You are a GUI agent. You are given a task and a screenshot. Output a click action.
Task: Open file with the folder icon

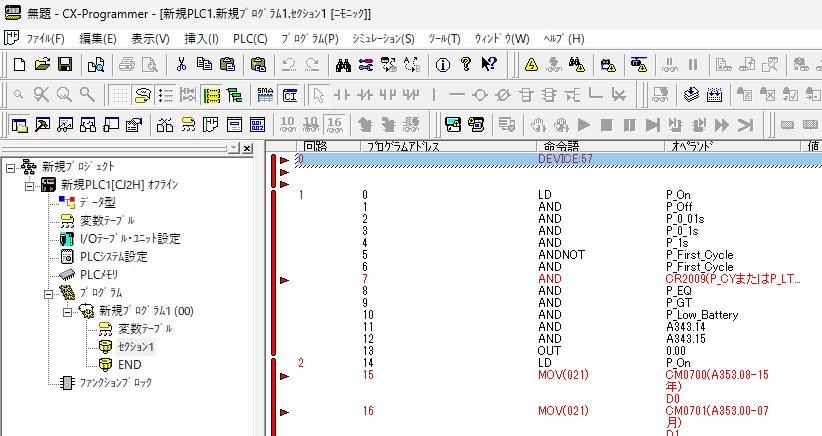42,64
